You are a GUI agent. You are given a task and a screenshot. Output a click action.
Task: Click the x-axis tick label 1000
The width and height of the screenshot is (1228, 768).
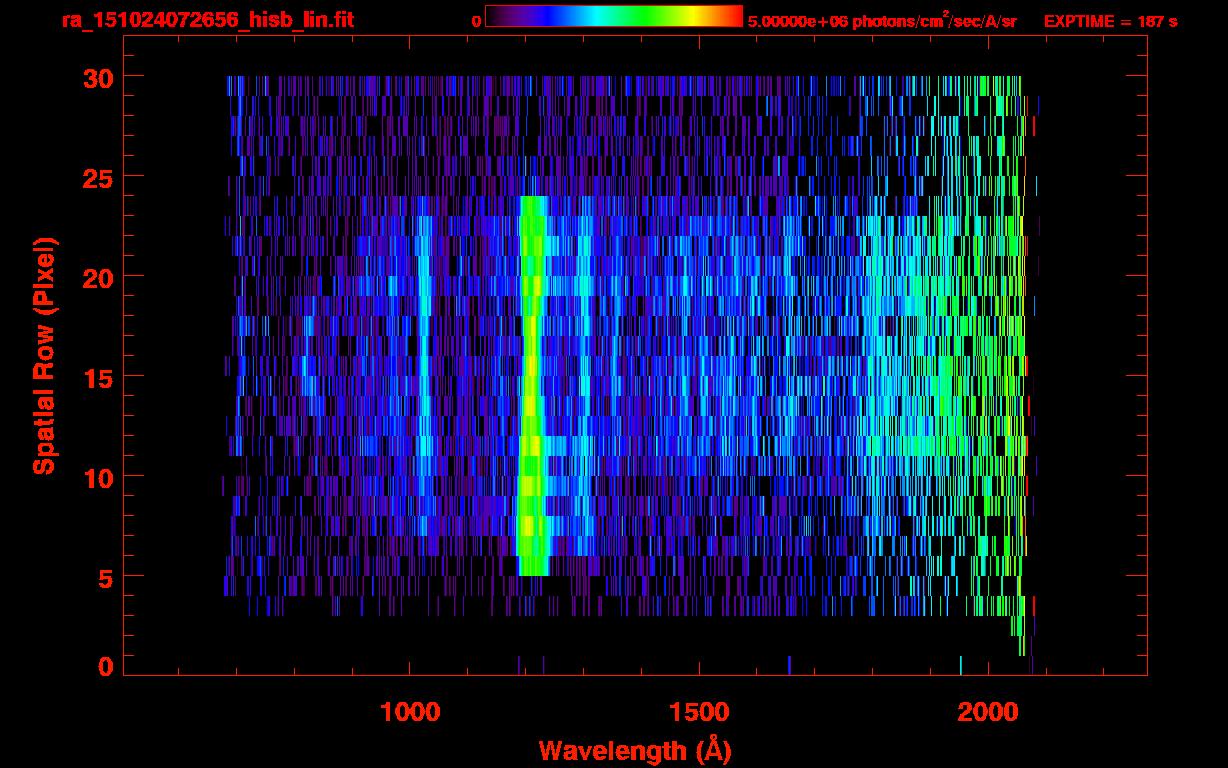tap(410, 712)
